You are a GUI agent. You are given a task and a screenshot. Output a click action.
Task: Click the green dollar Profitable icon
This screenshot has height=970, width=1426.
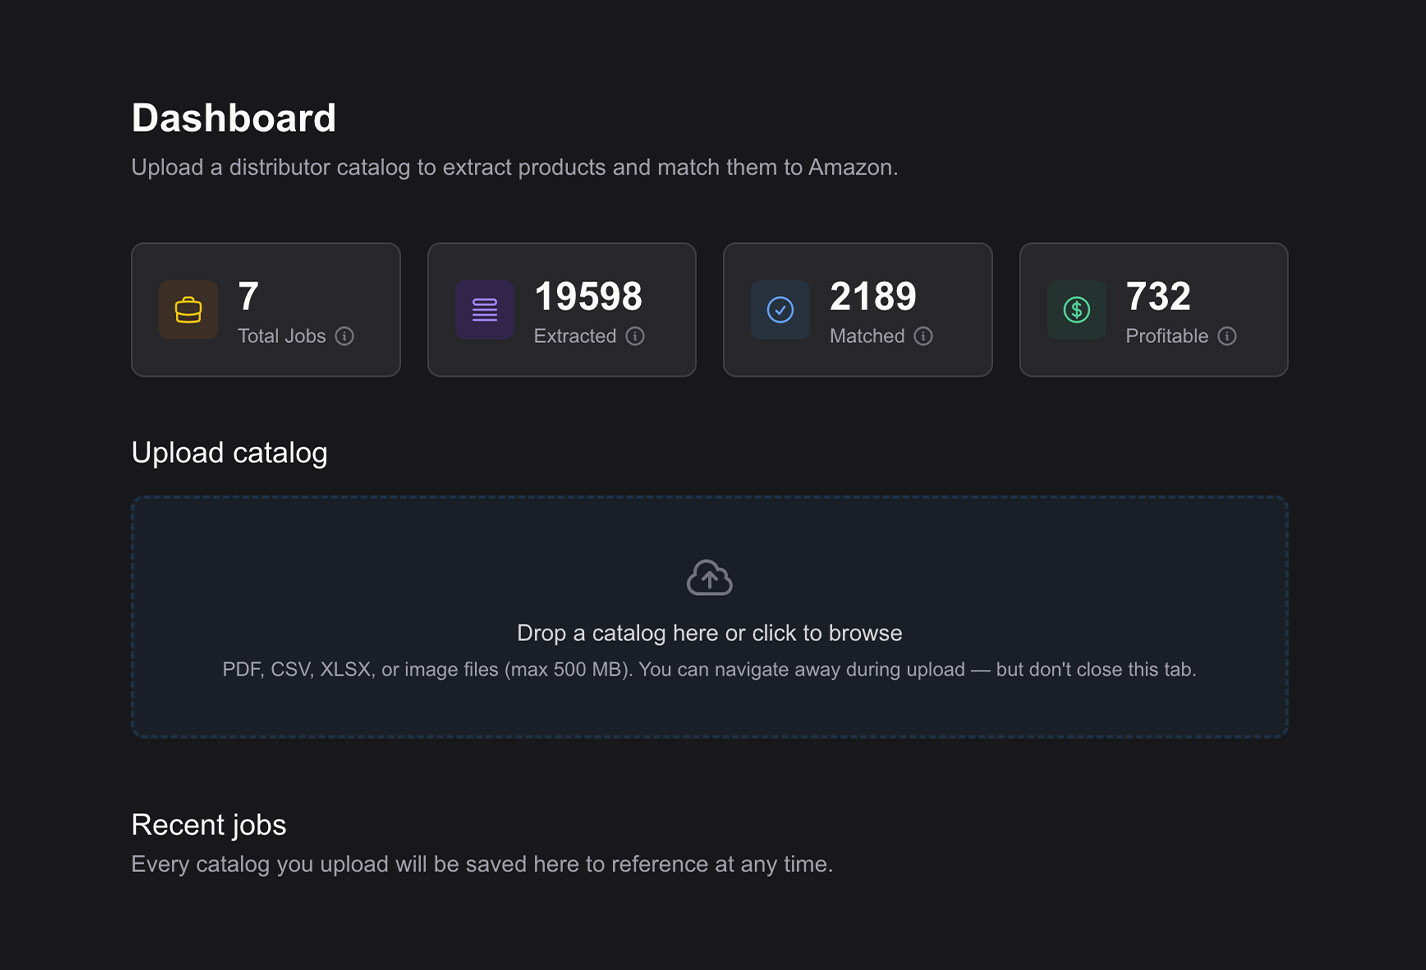1076,310
